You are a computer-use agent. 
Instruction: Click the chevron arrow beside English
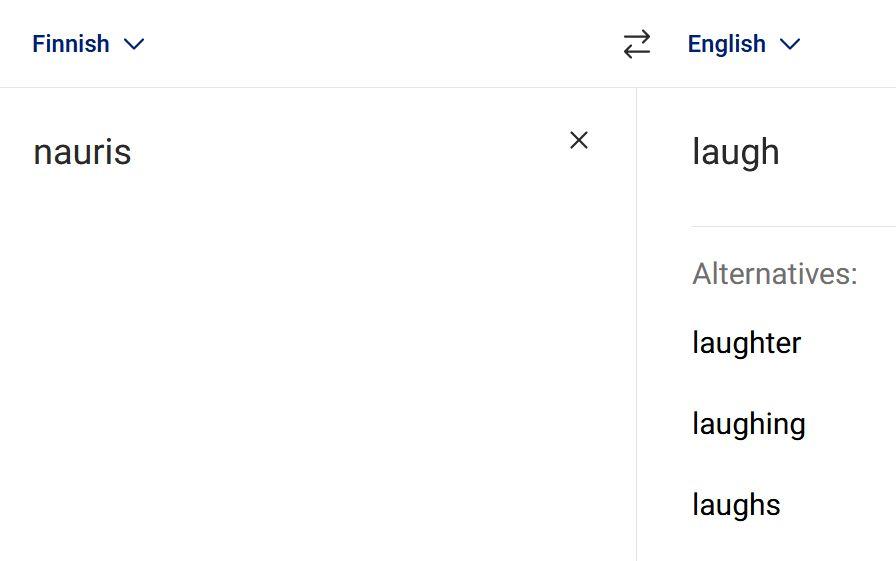[x=790, y=44]
